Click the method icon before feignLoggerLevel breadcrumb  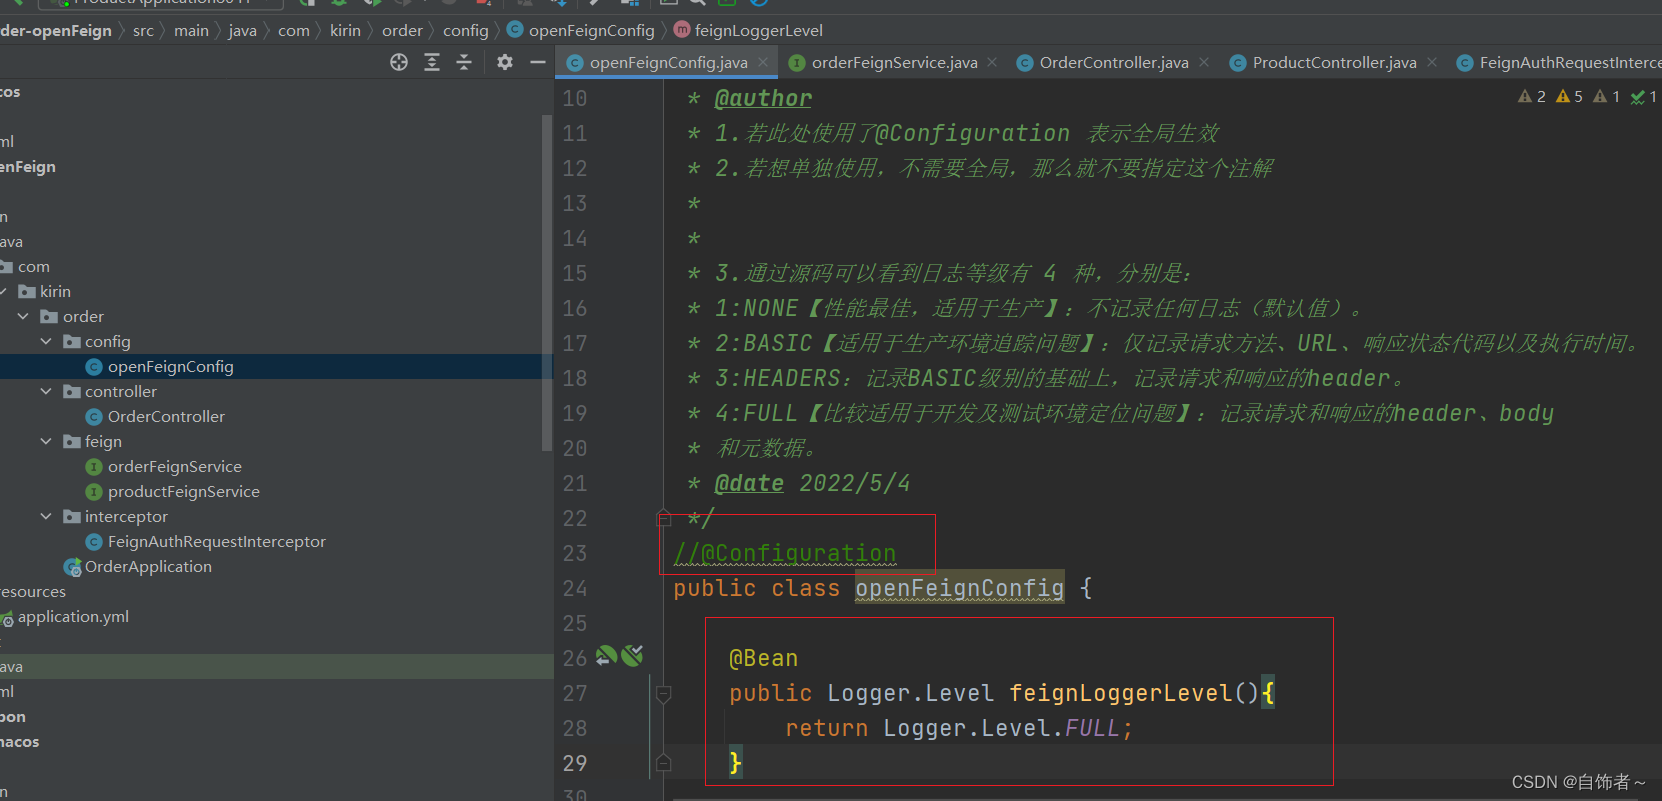[682, 30]
